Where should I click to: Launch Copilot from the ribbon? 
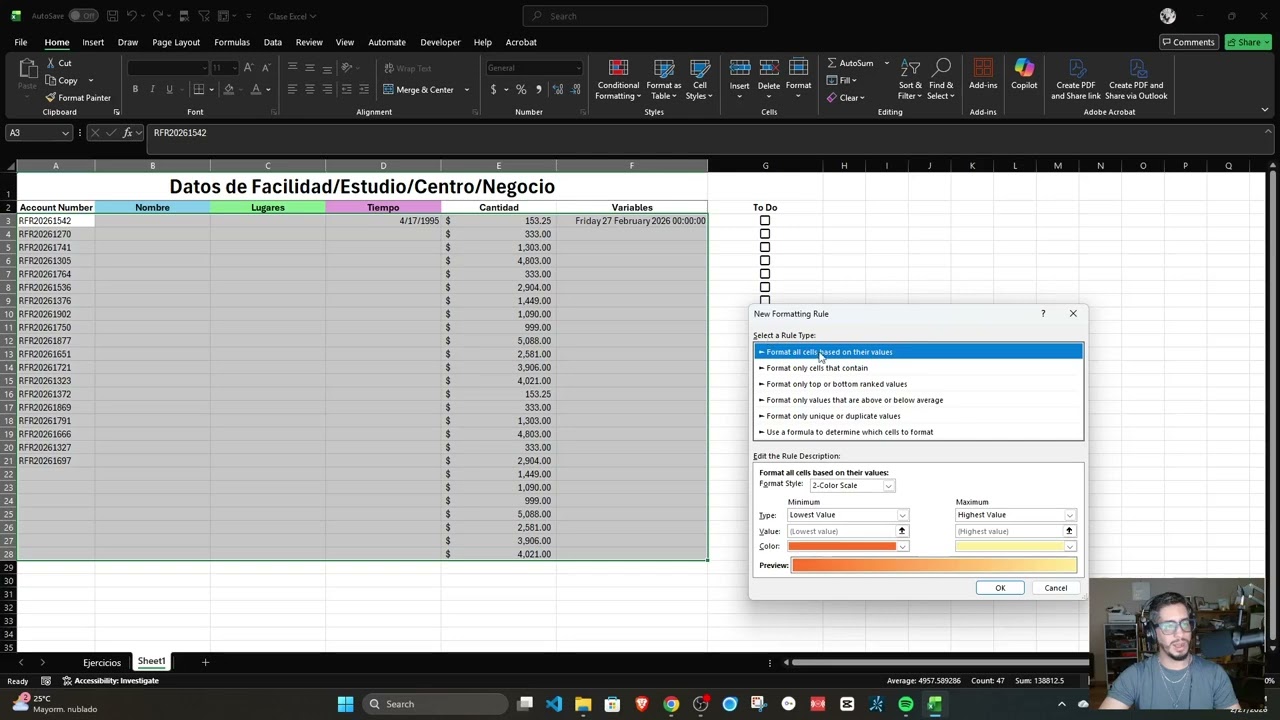click(x=1024, y=75)
